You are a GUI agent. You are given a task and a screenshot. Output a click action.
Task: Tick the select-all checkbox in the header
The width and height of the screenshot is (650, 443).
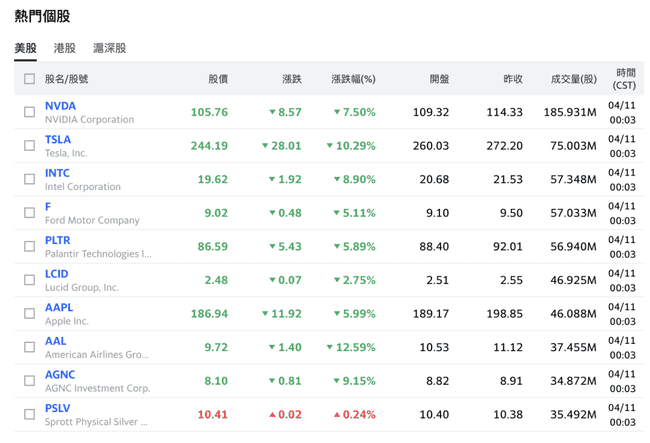[x=29, y=79]
